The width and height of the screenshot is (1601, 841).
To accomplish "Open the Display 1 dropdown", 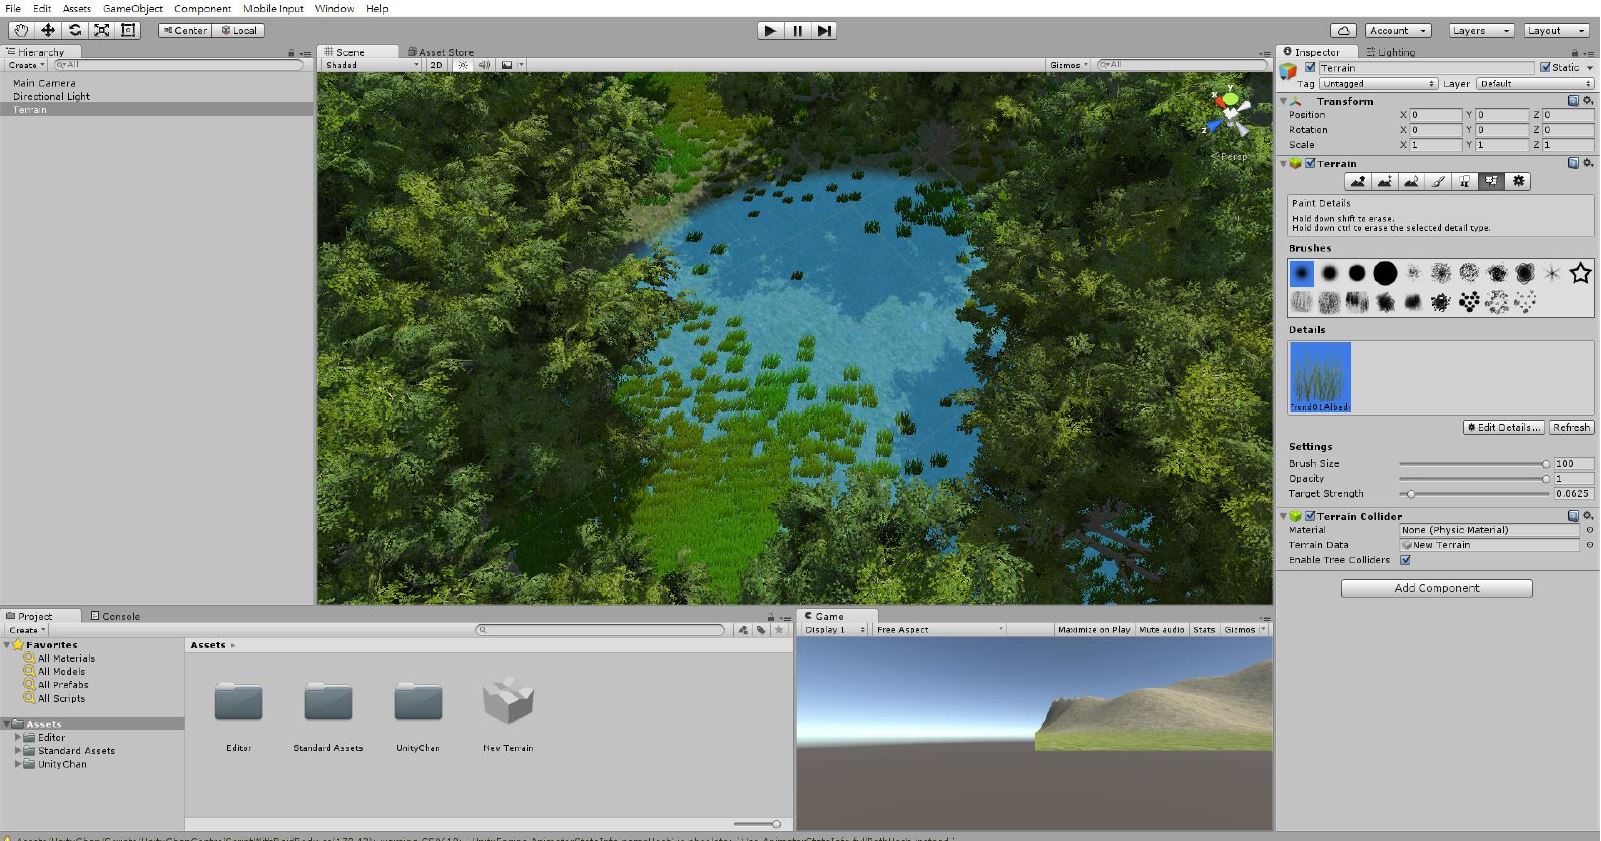I will point(834,629).
